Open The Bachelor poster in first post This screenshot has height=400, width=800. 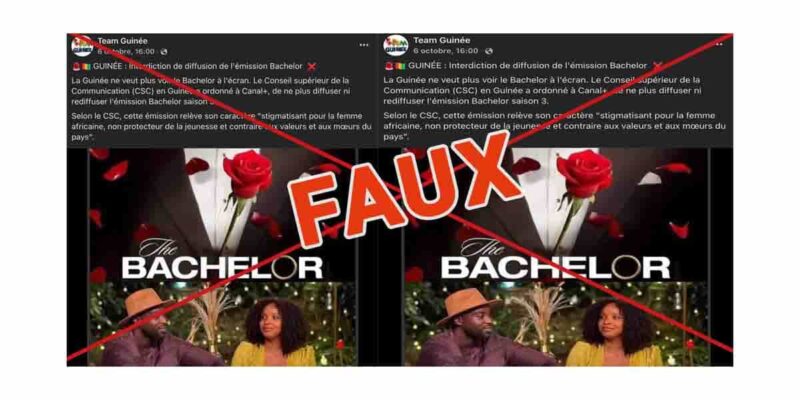coord(222,257)
